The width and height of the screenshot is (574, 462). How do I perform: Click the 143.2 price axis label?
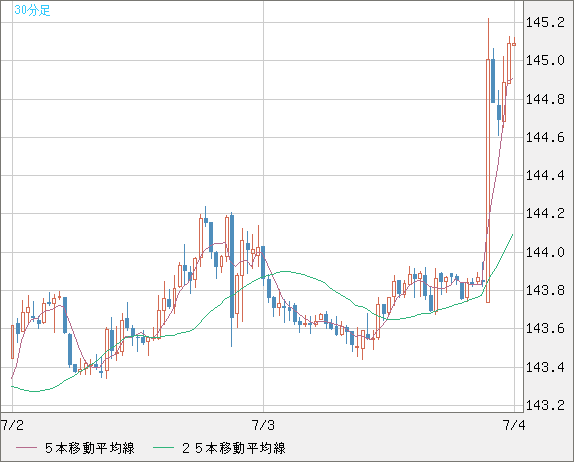[x=545, y=405]
